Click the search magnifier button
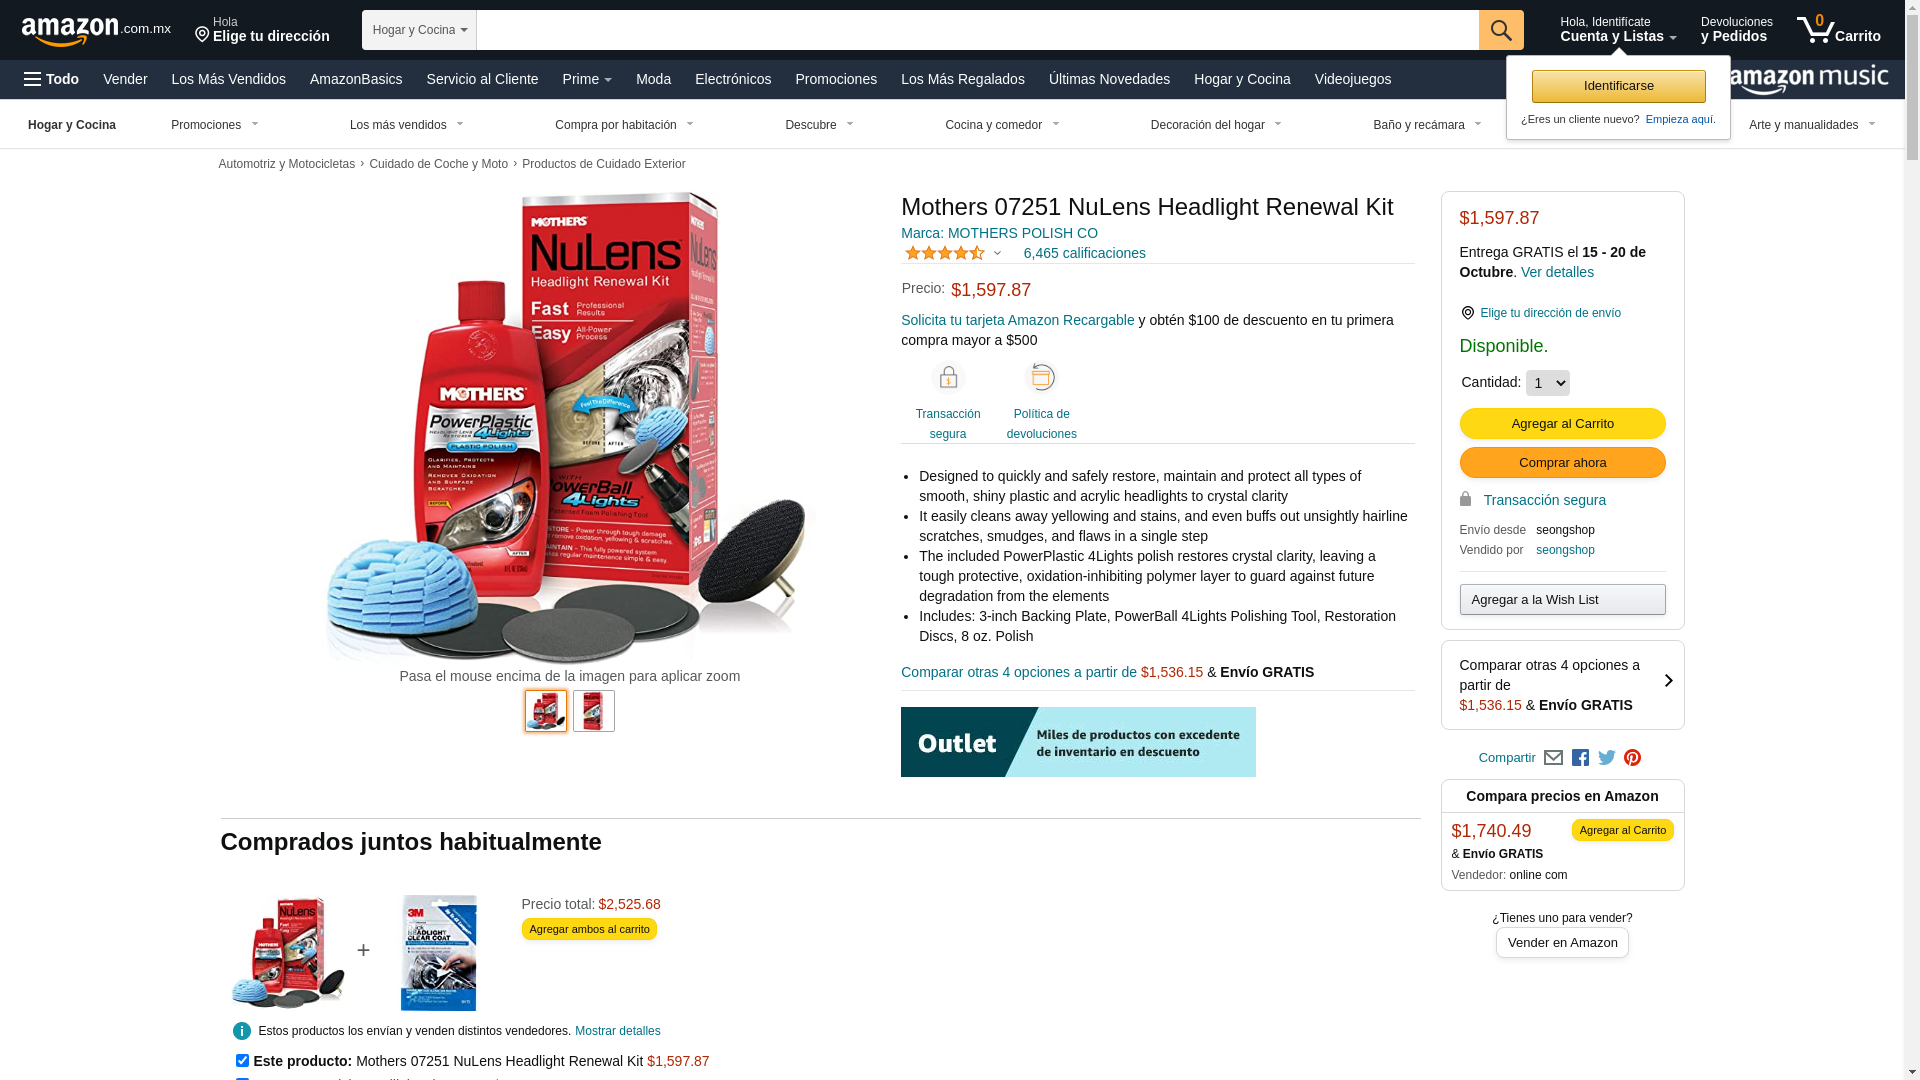This screenshot has height=1080, width=1920. click(x=1500, y=30)
